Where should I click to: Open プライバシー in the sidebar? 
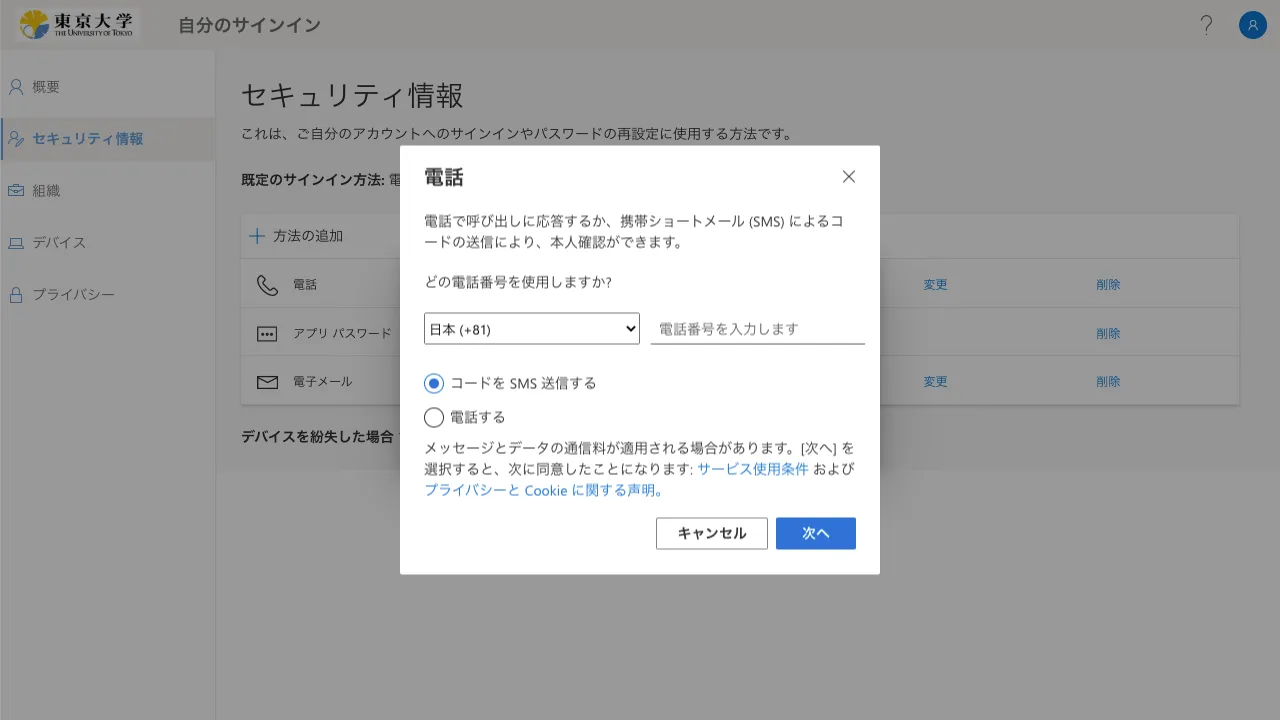(72, 295)
